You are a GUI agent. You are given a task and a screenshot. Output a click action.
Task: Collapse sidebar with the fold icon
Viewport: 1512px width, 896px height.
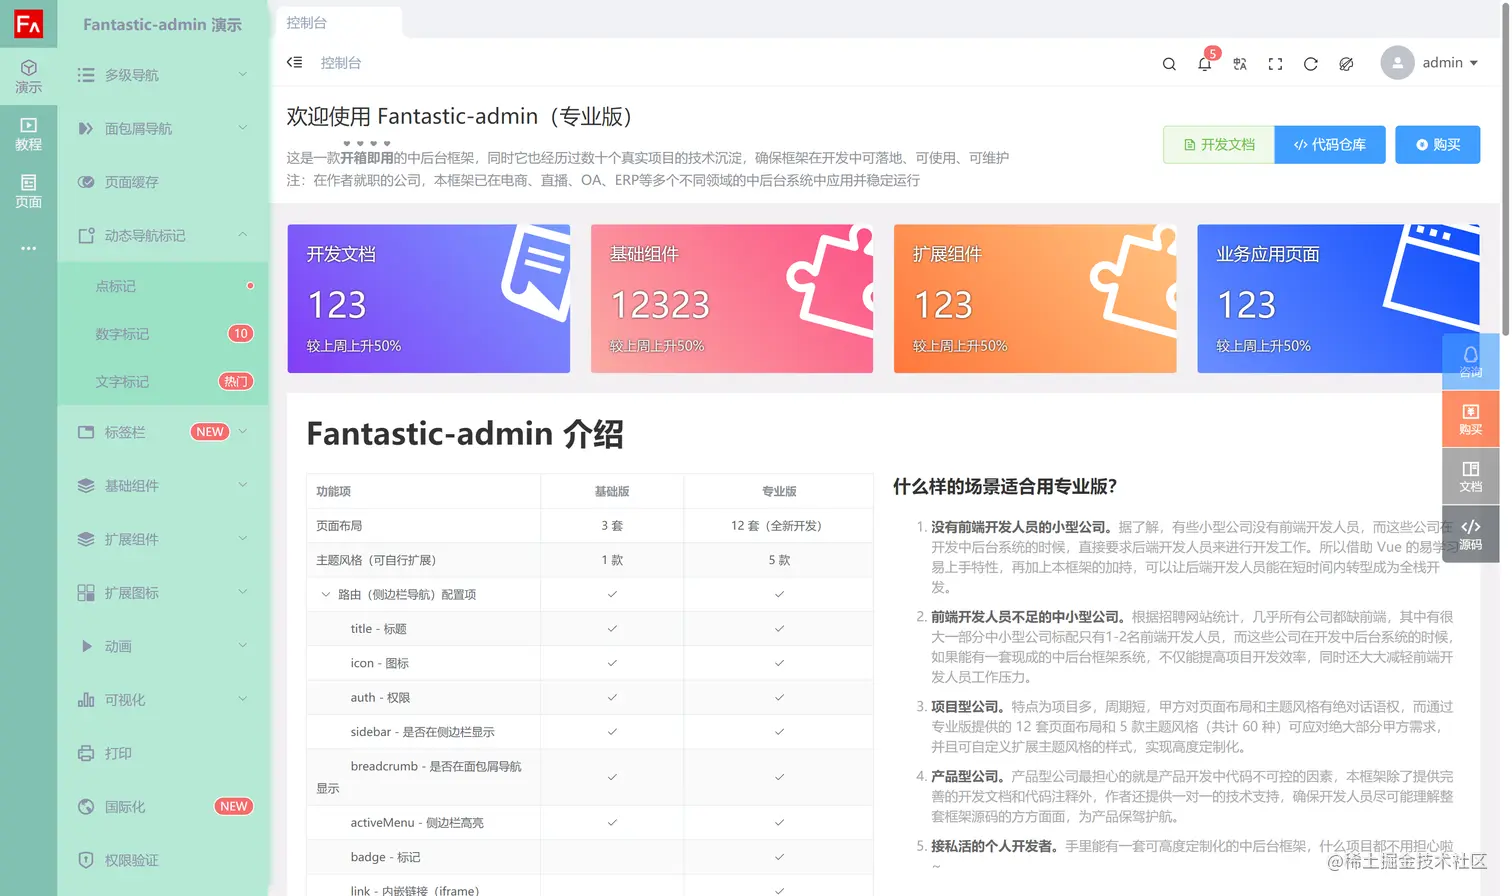click(x=294, y=62)
